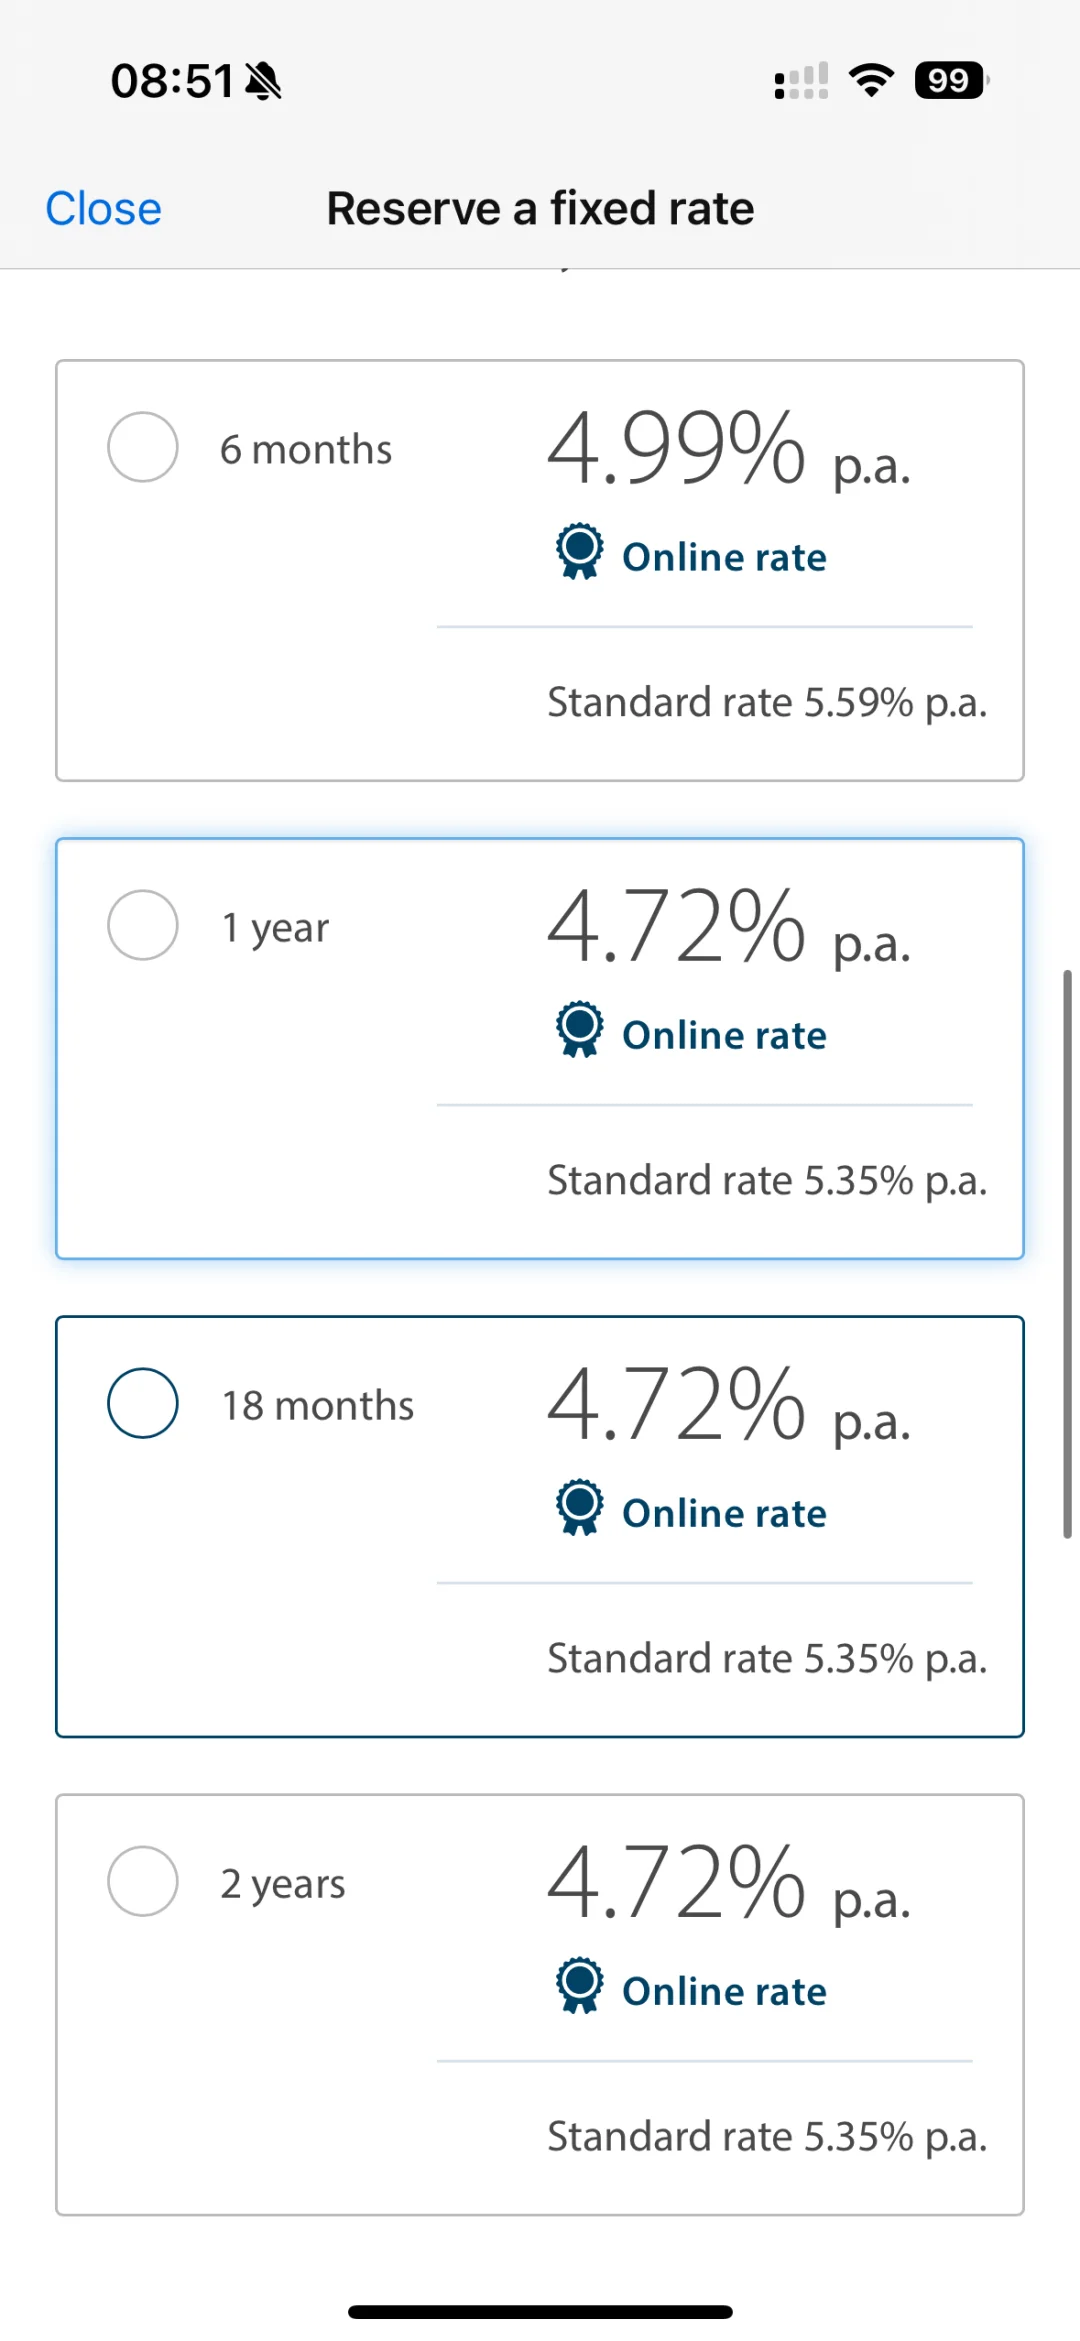Tap the rosette icon for 1 year rate

(580, 1029)
